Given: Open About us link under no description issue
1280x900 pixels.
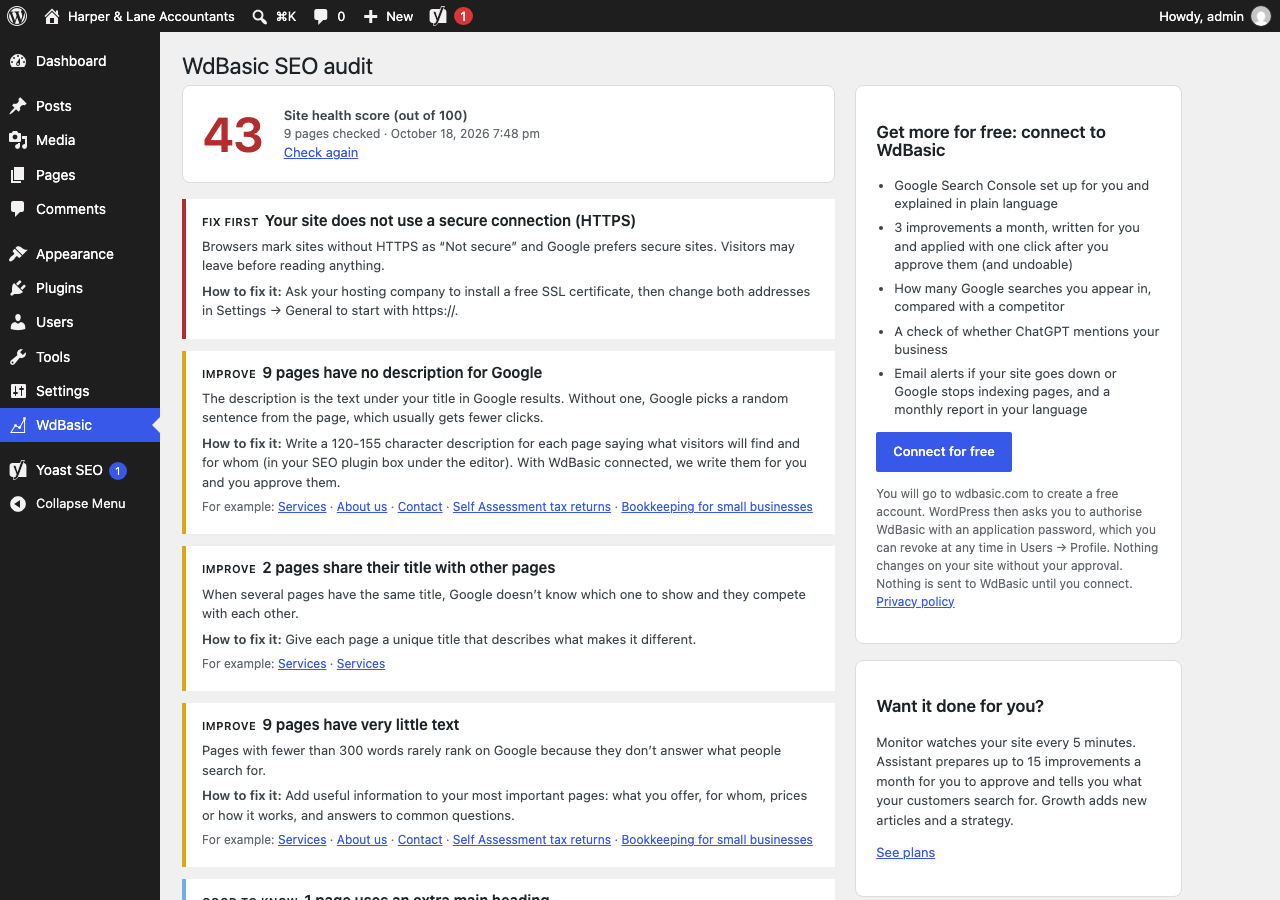Looking at the screenshot, I should pos(362,507).
